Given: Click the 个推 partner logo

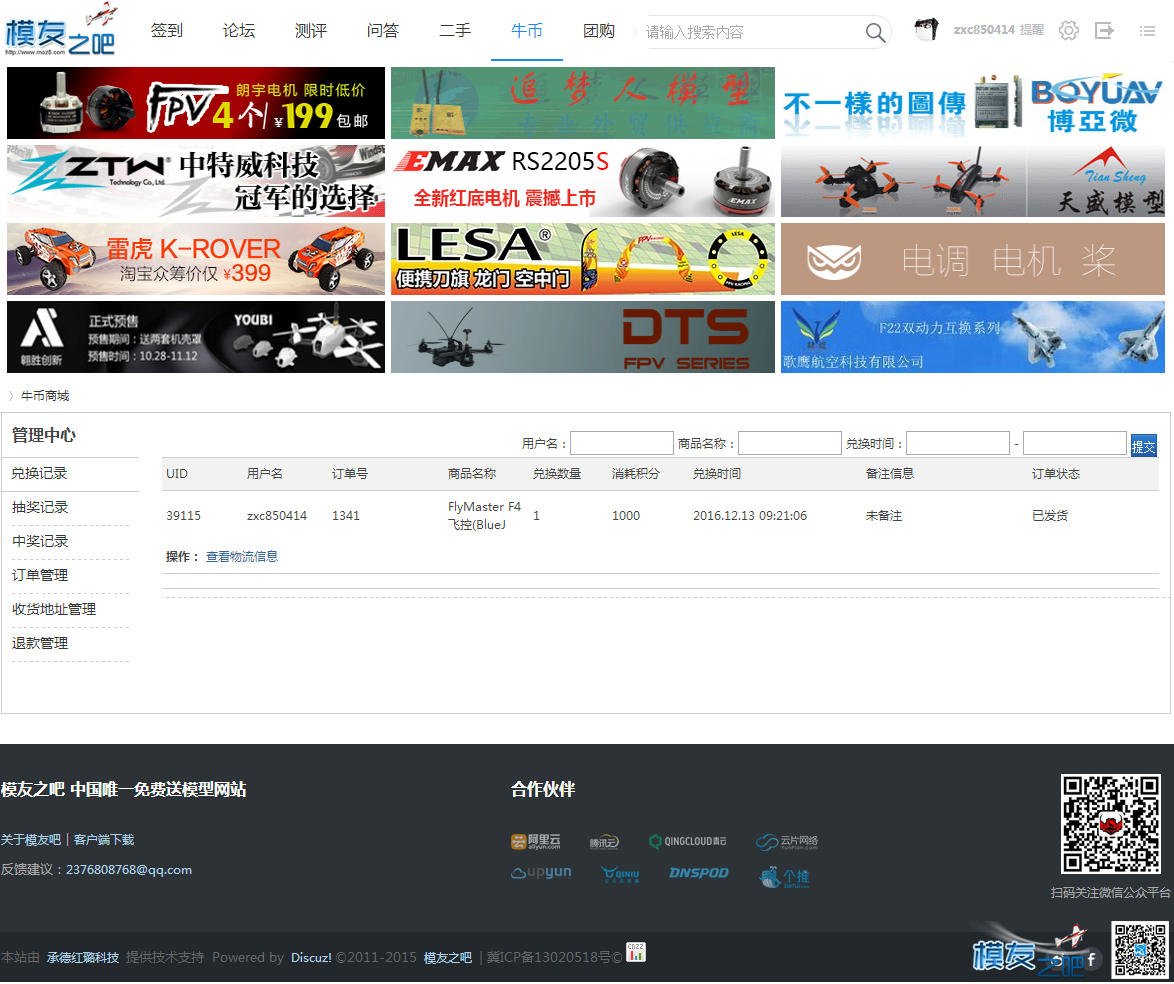Looking at the screenshot, I should click(x=784, y=876).
